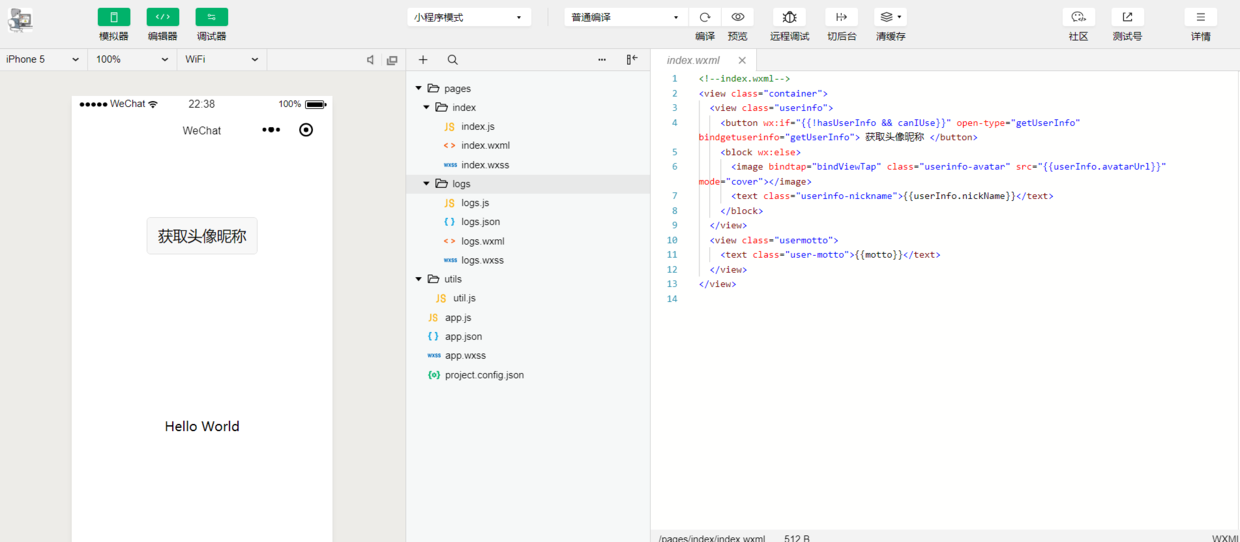Toggle the simulator panel button

click(114, 17)
